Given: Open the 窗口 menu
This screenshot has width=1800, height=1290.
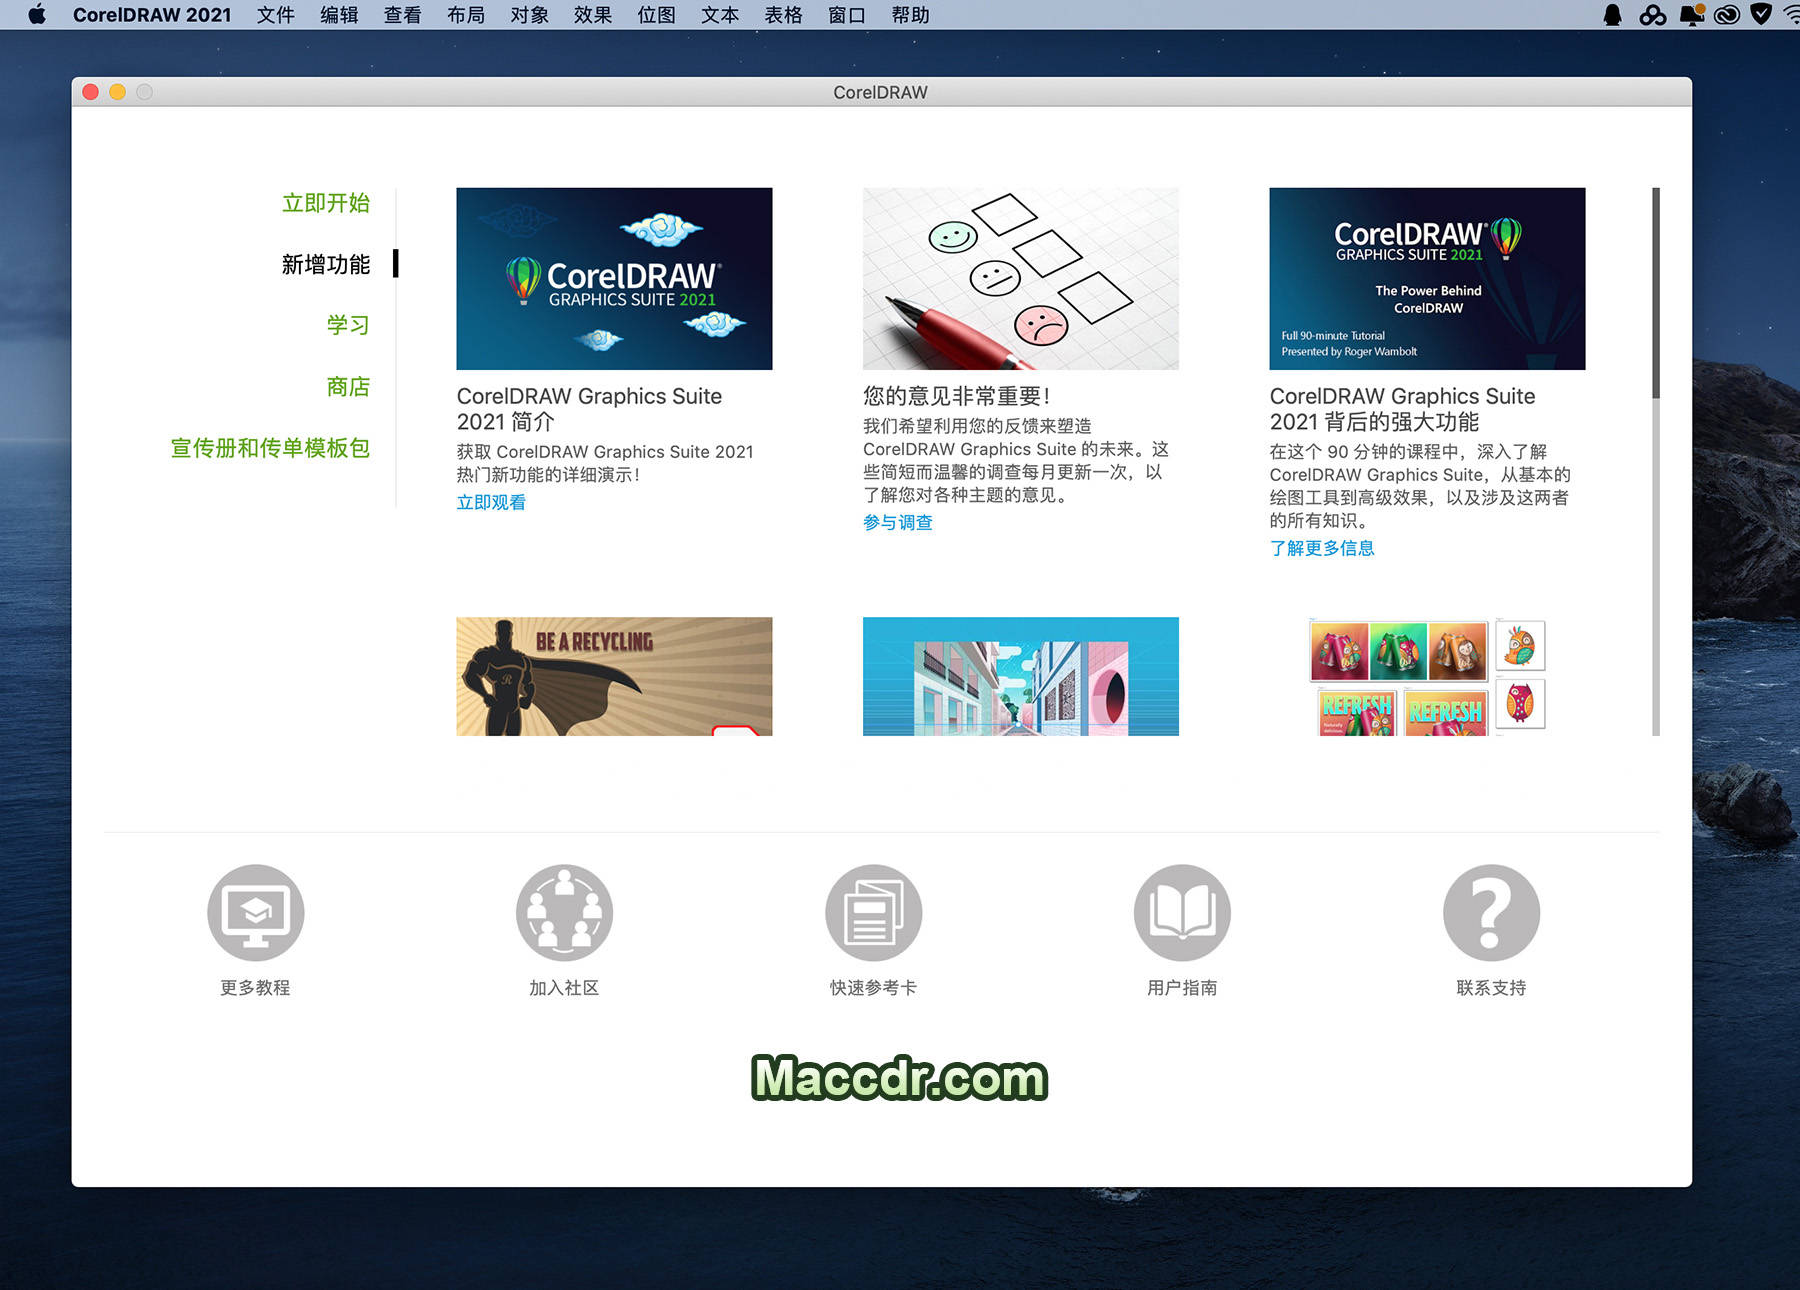Looking at the screenshot, I should click(x=847, y=14).
